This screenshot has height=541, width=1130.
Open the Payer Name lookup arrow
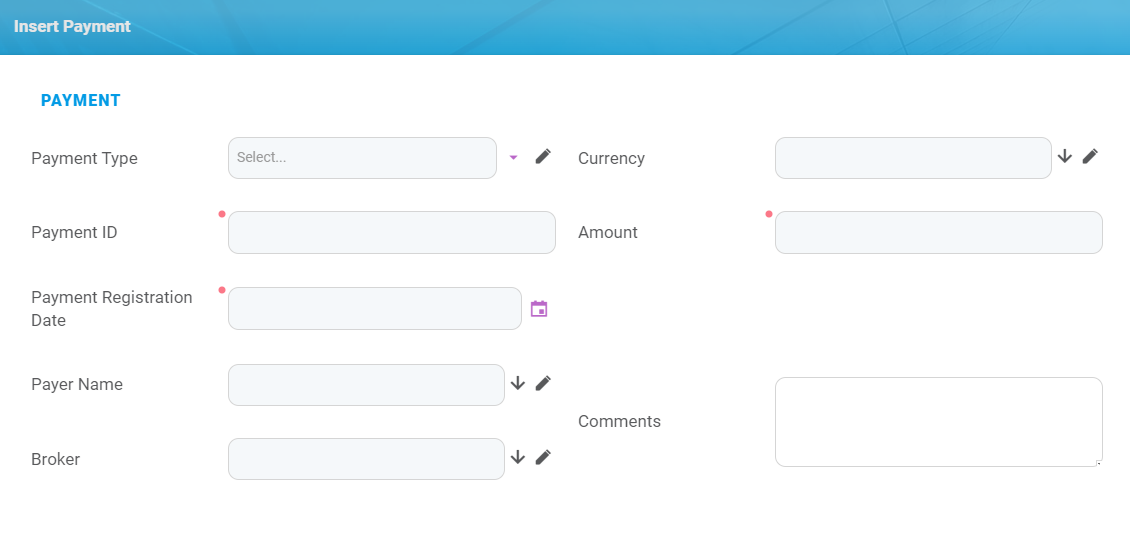pos(518,383)
